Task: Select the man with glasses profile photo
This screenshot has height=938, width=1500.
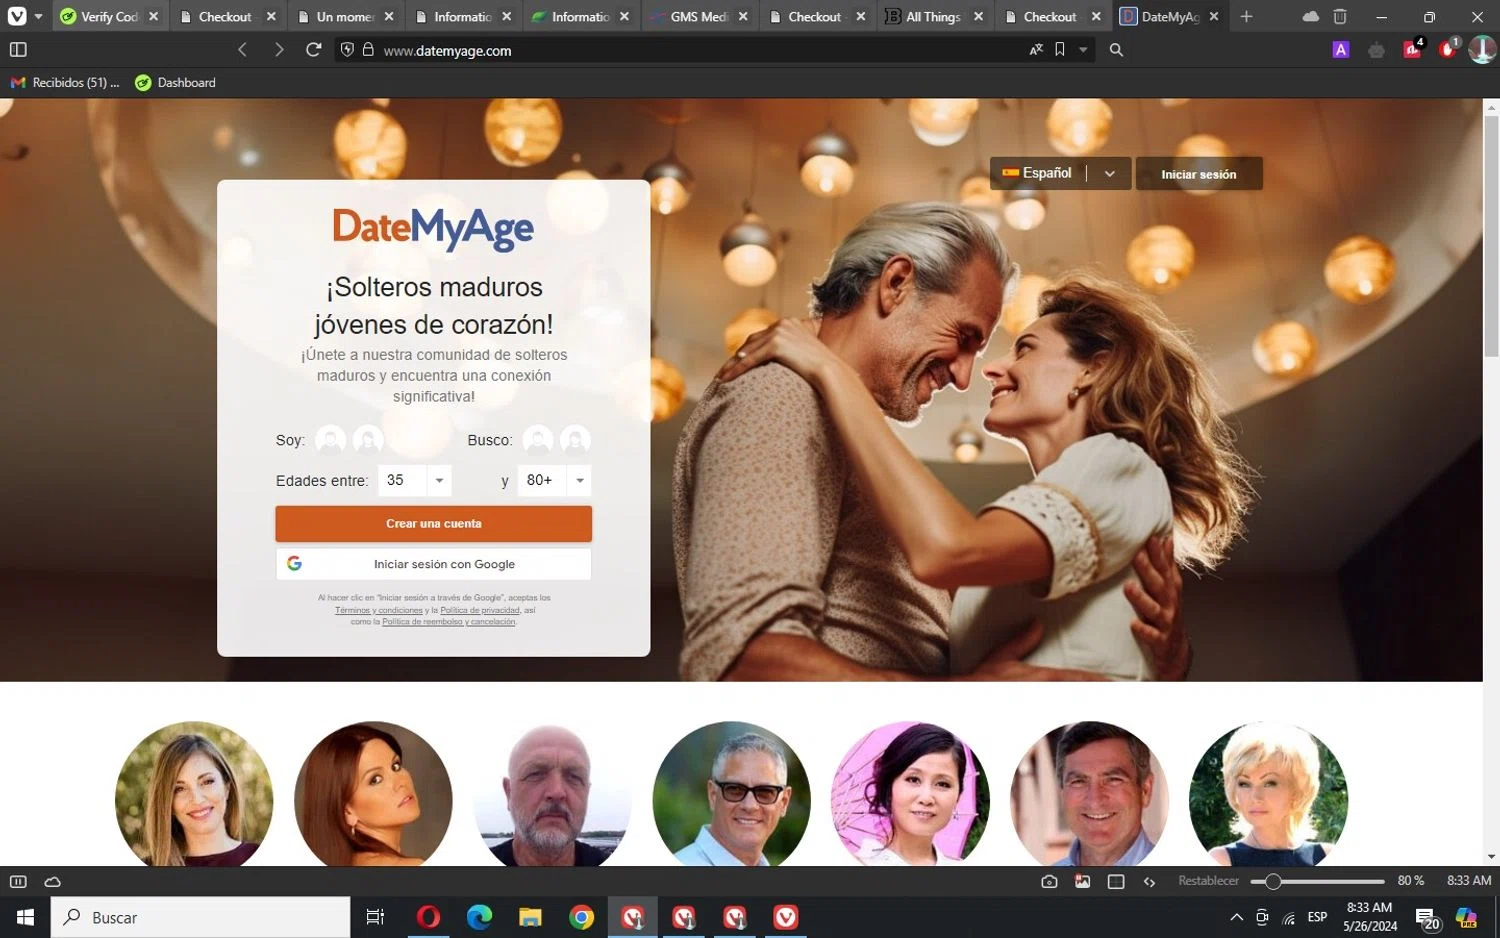Action: [731, 794]
